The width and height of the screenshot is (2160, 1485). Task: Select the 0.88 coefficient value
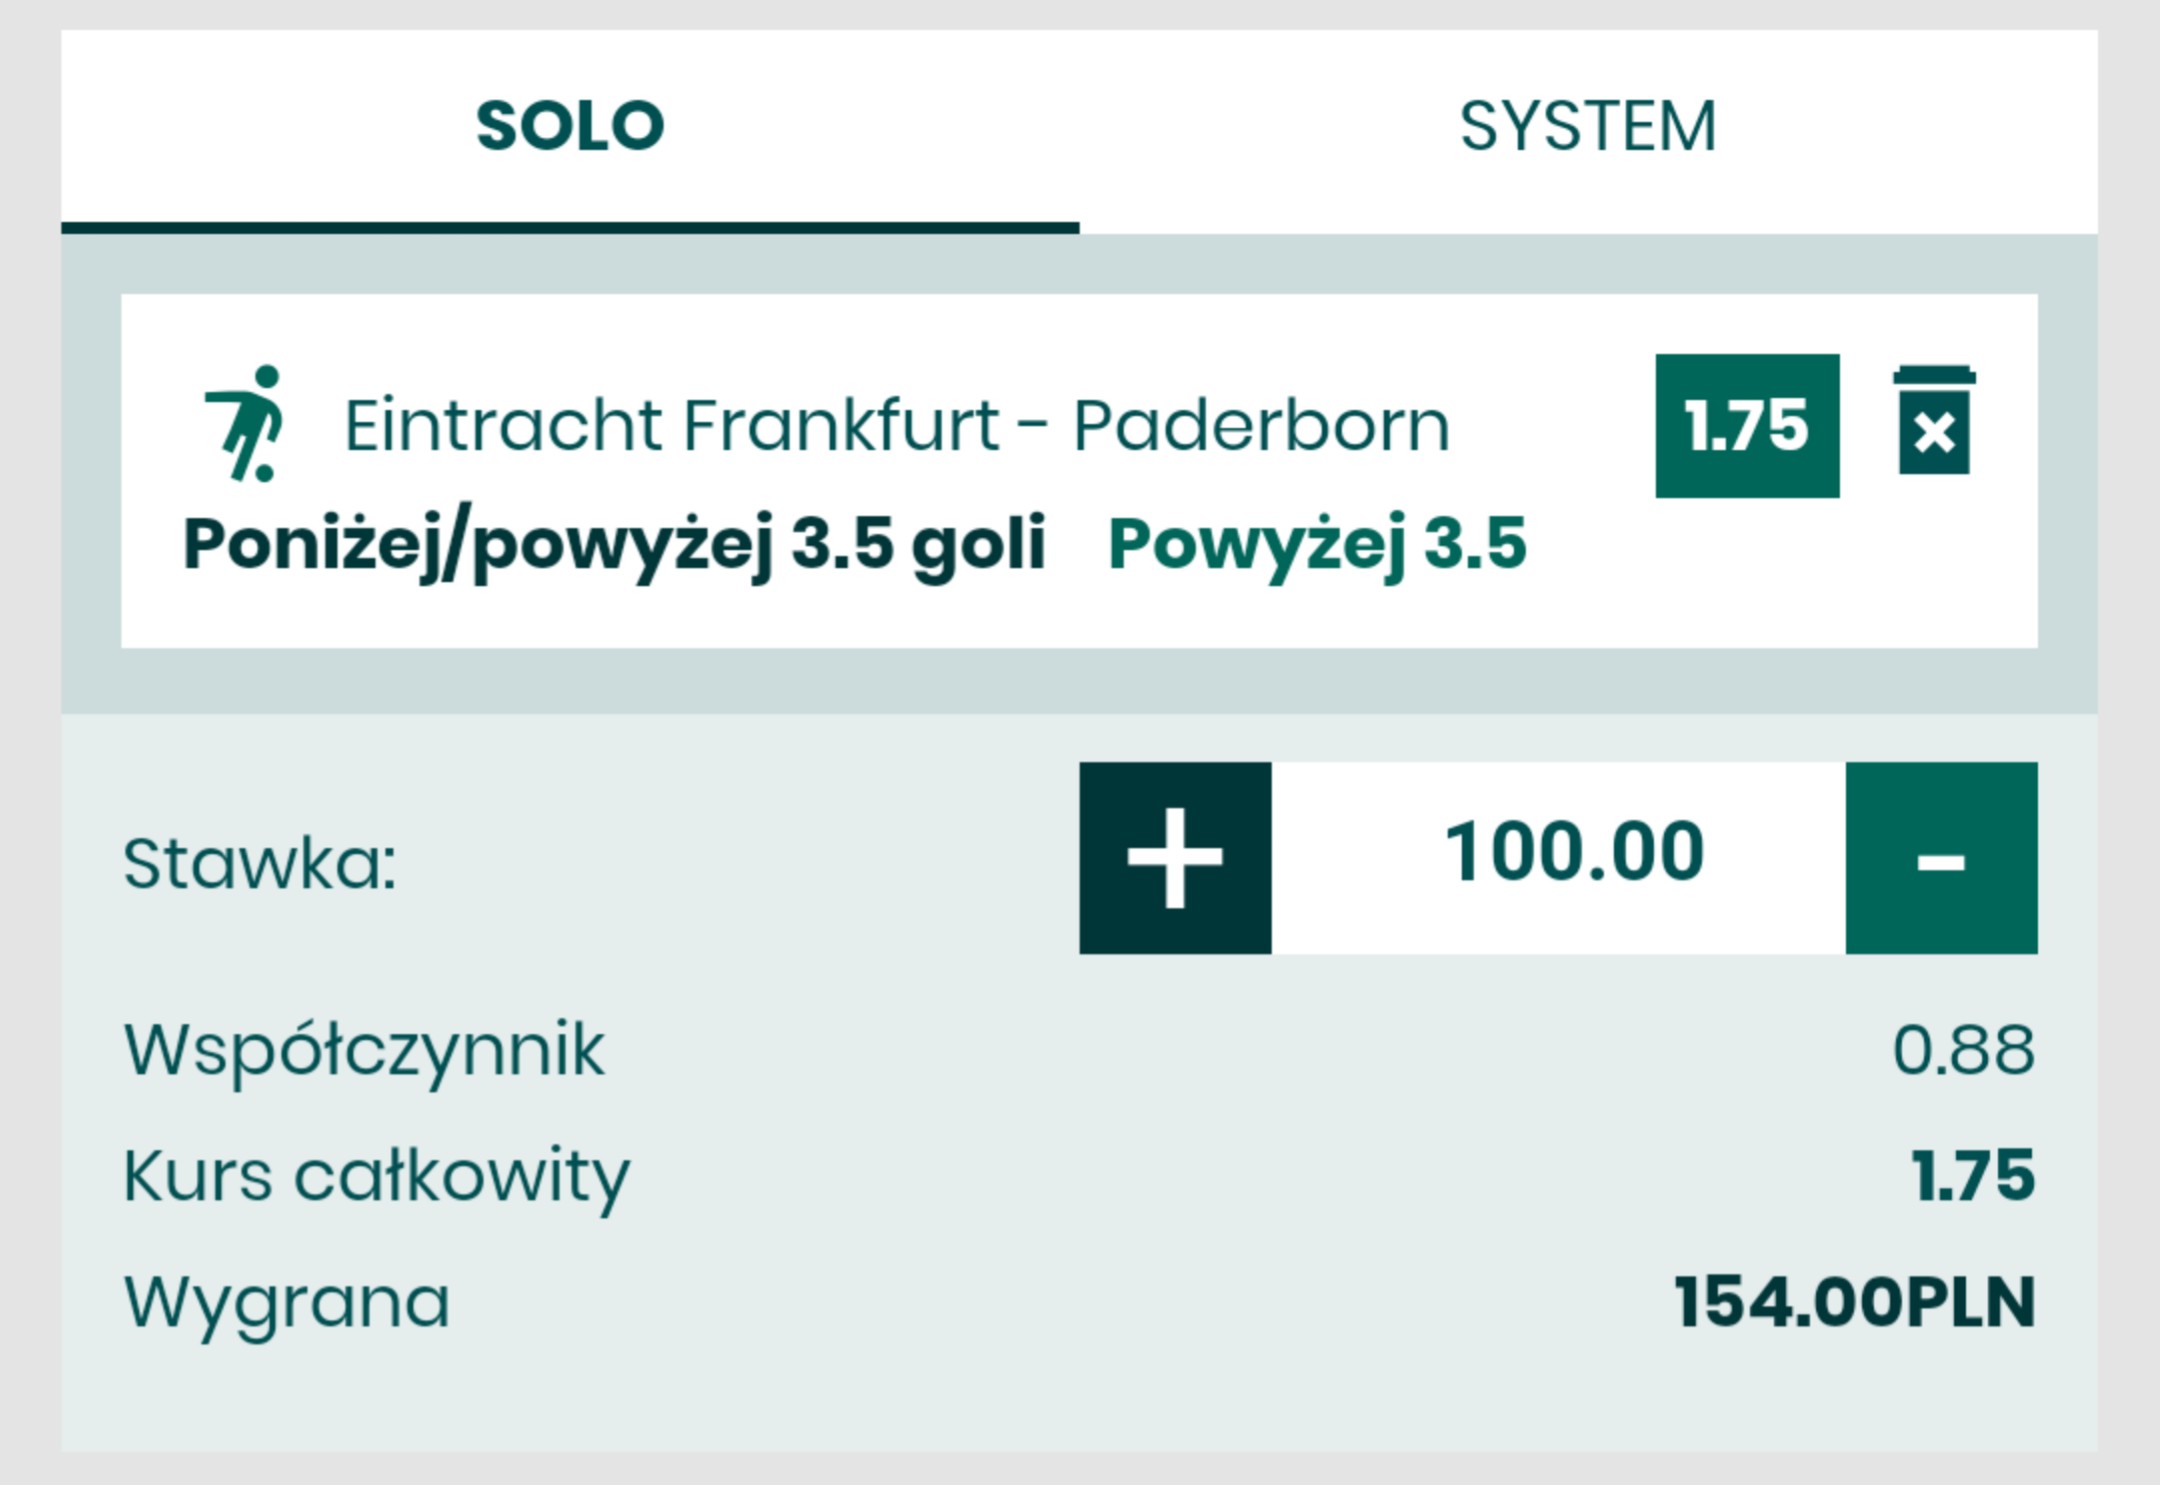point(1963,1051)
